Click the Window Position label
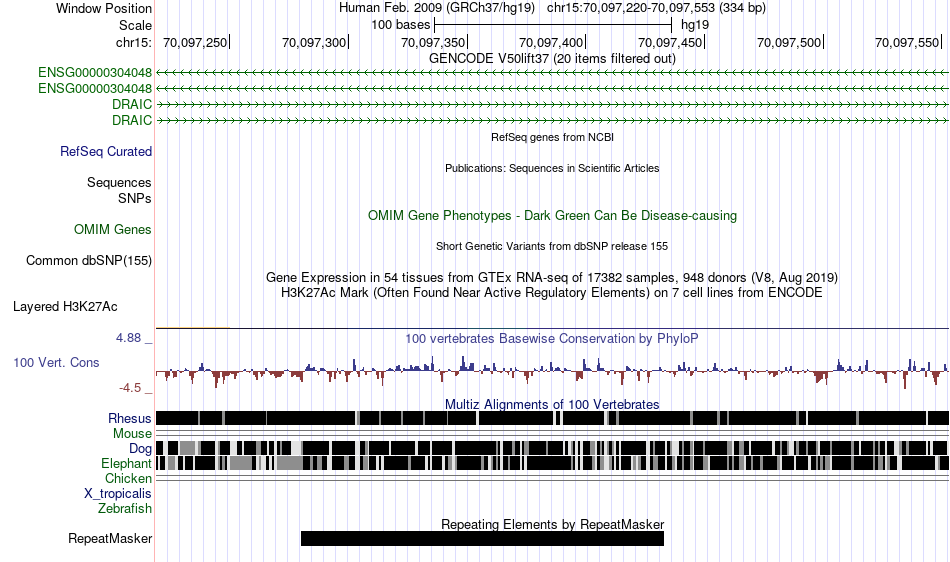 104,8
